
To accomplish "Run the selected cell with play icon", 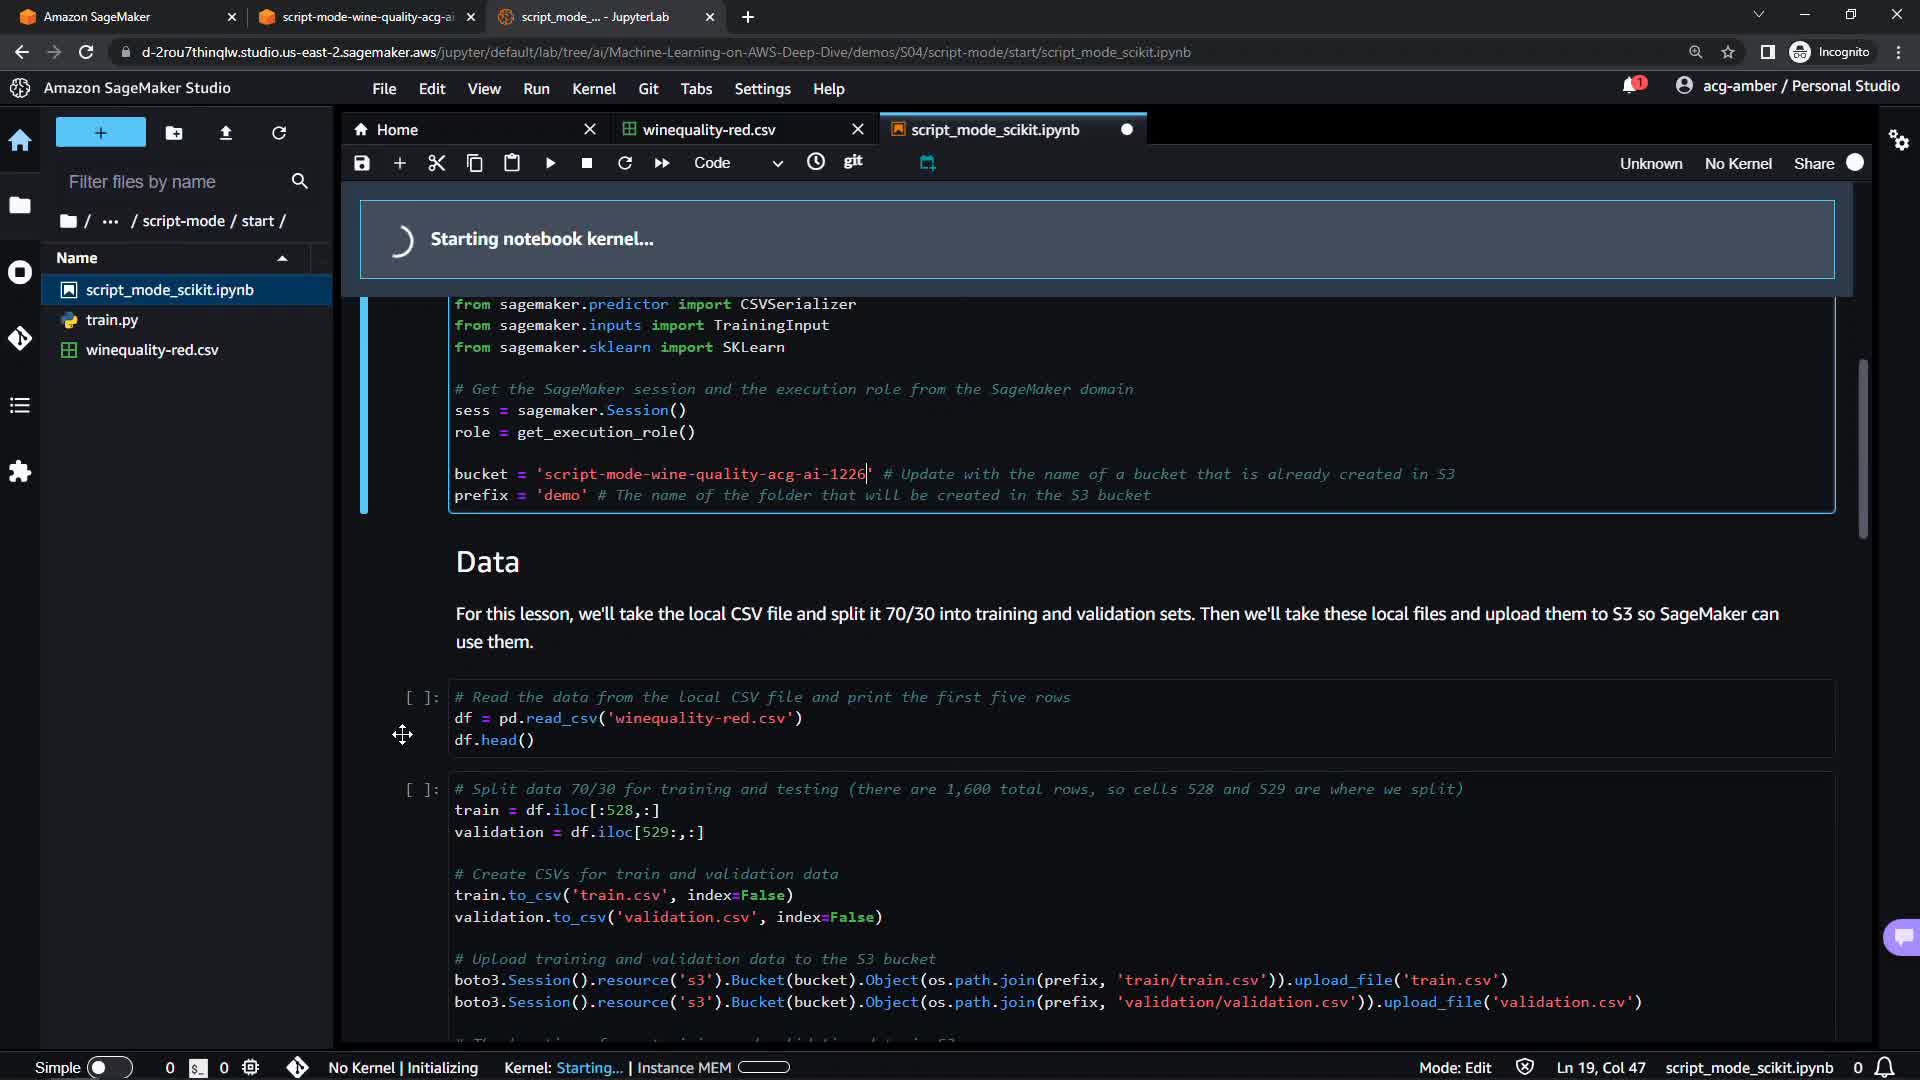I will [550, 163].
